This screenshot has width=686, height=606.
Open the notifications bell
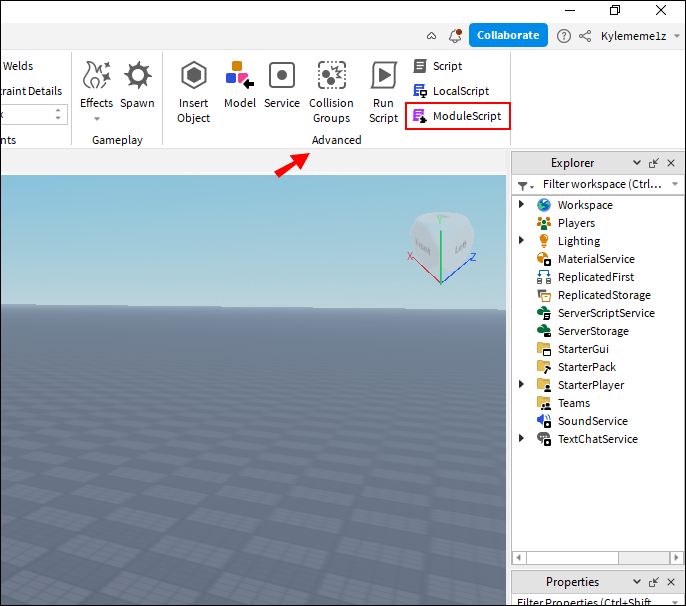pos(455,35)
